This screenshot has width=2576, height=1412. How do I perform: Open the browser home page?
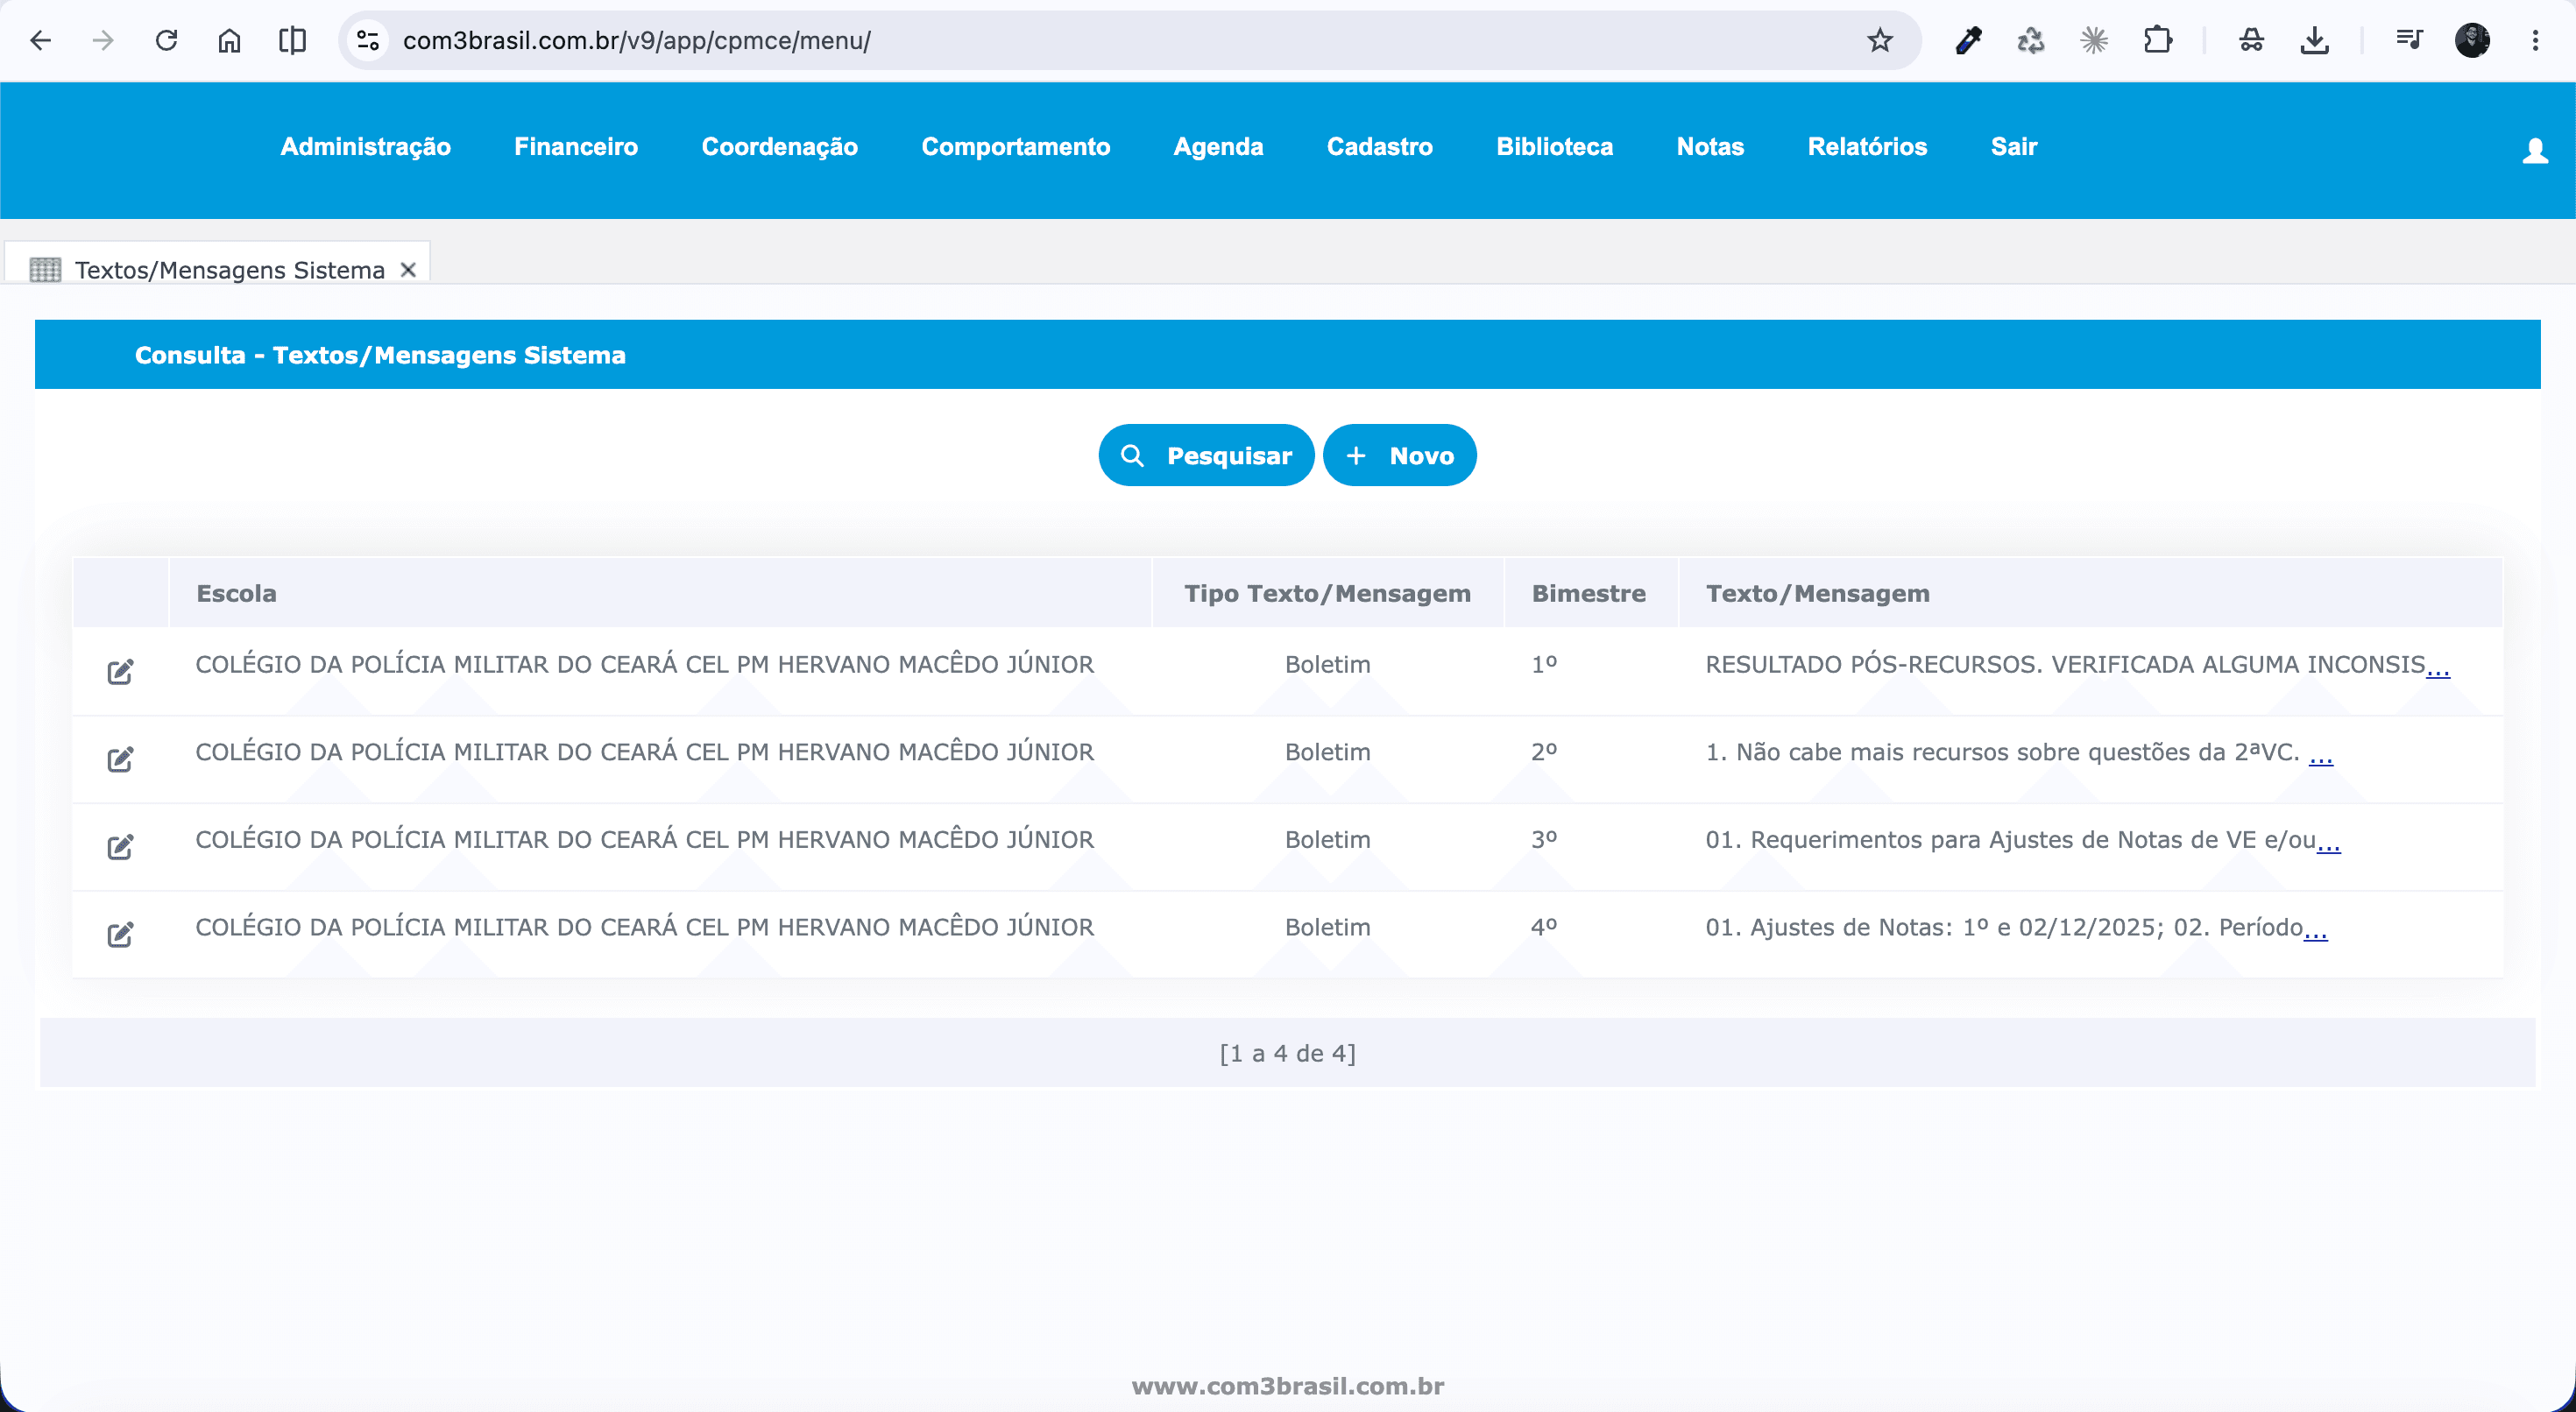[229, 40]
